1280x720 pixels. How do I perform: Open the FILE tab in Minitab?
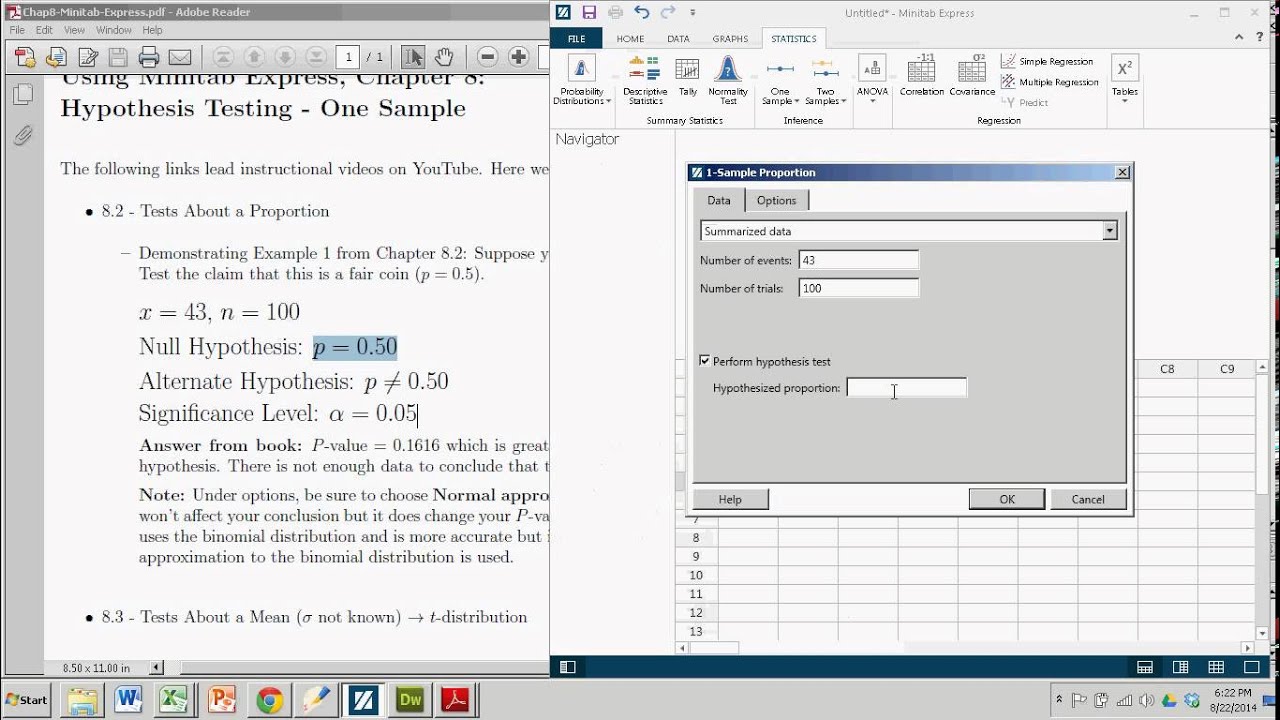pyautogui.click(x=577, y=39)
